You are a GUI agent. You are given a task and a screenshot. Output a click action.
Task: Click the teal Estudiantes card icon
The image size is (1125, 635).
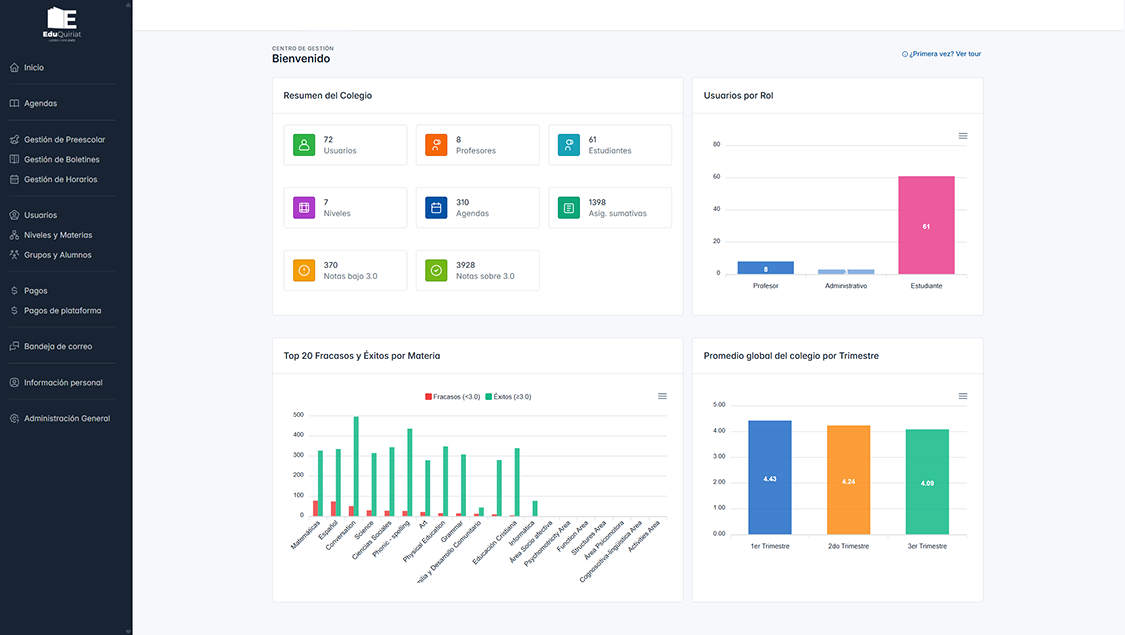pos(569,145)
